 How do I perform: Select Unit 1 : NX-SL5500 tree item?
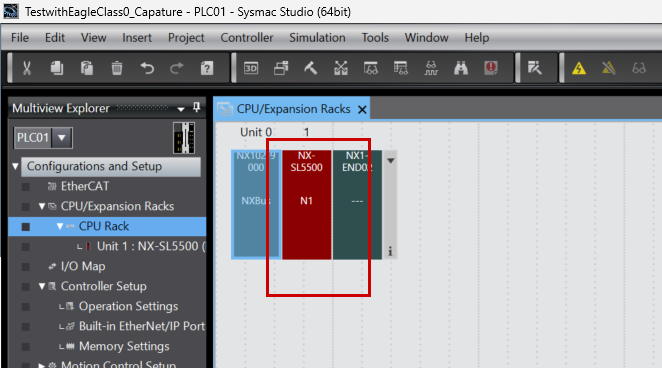[x=152, y=246]
